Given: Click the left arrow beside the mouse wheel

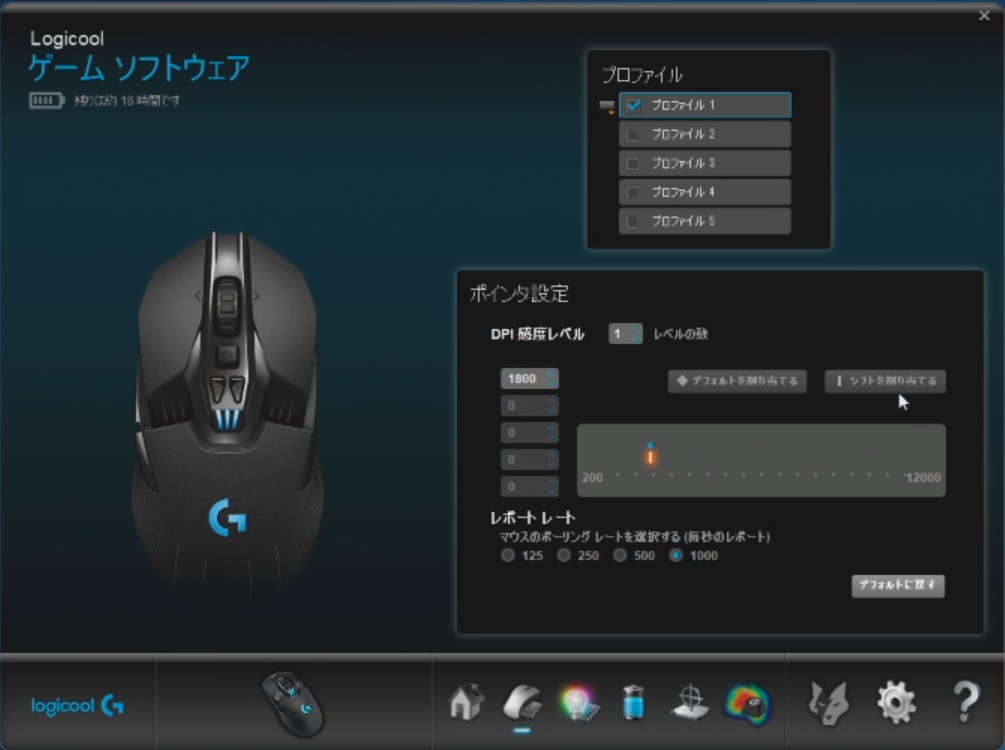Looking at the screenshot, I should pyautogui.click(x=197, y=296).
